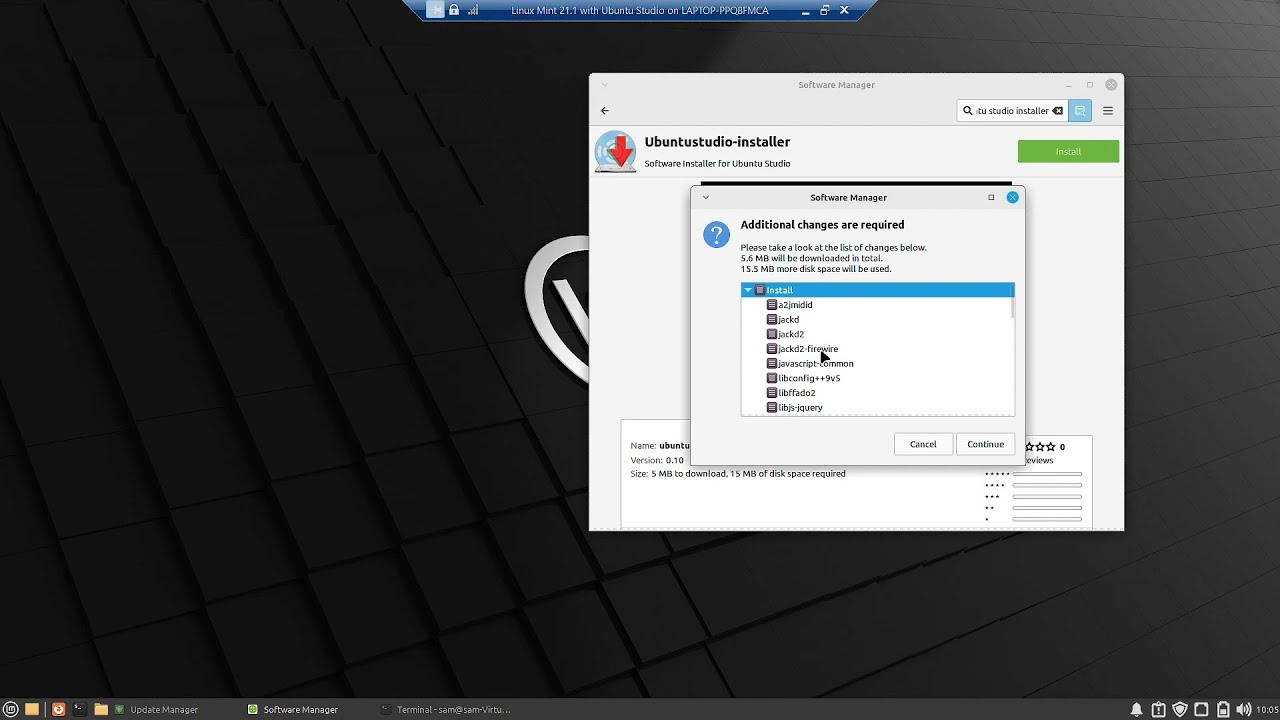This screenshot has height=720, width=1280.
Task: Select the jackd2 package row
Action: (877, 334)
